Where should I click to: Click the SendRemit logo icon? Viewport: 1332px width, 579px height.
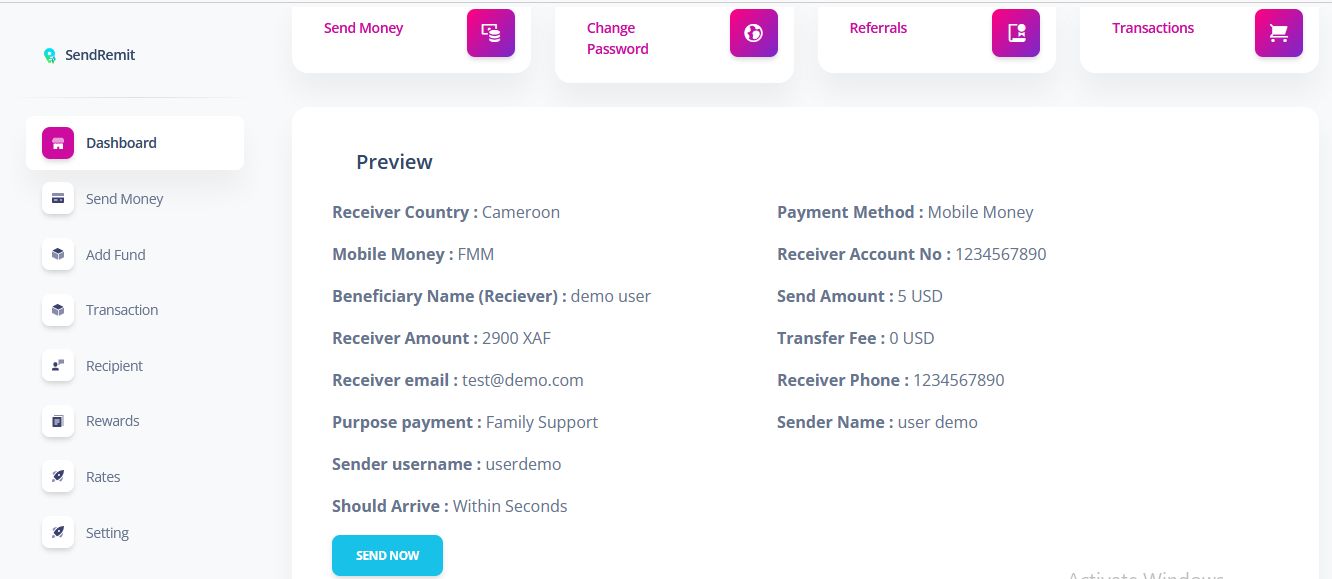50,56
